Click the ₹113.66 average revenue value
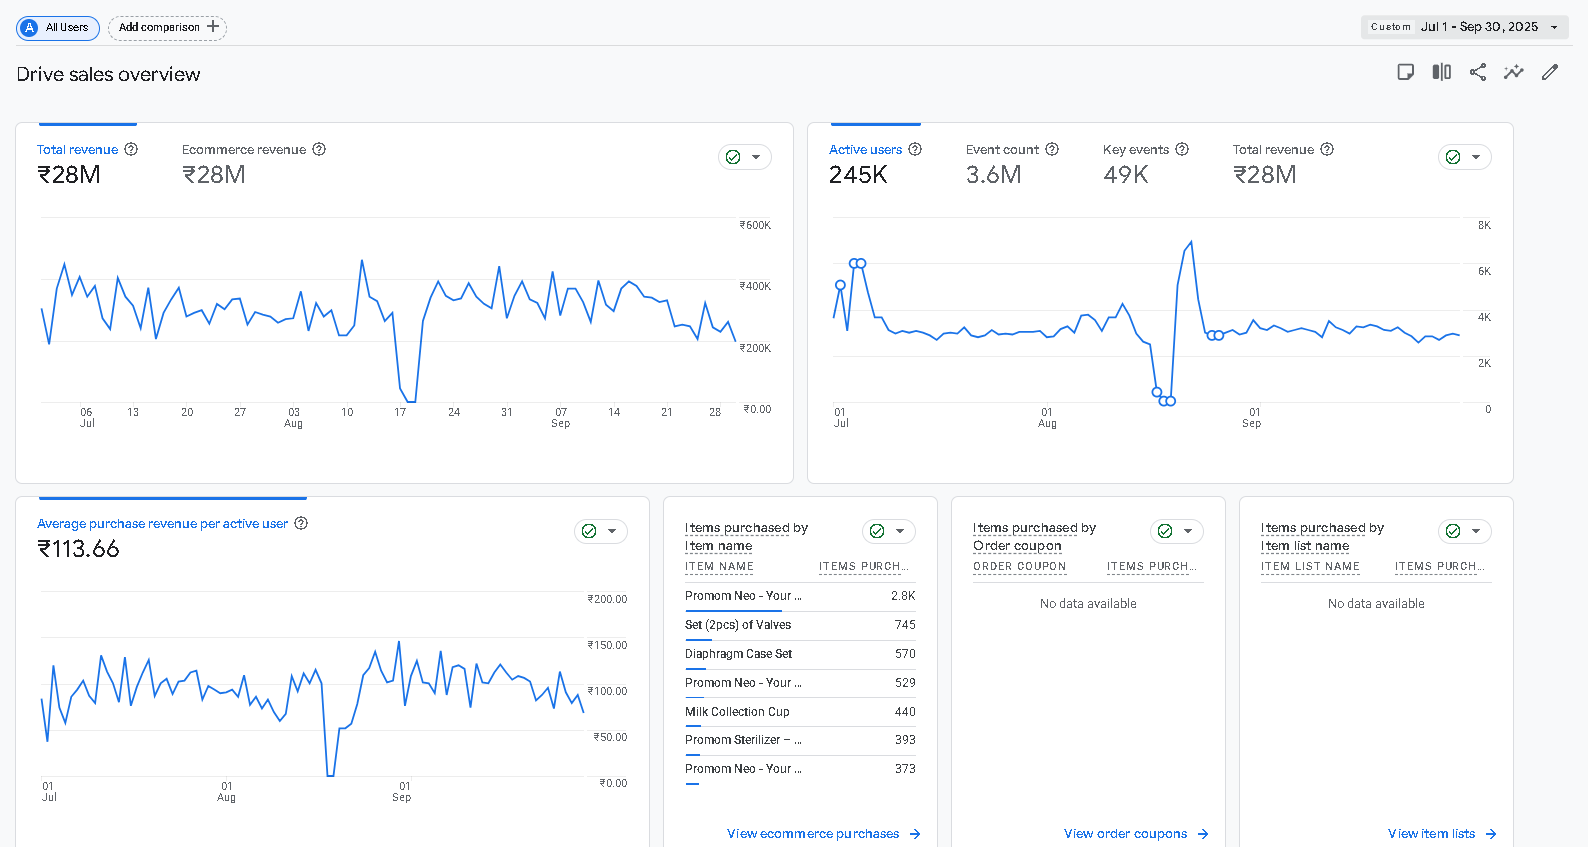 point(78,549)
